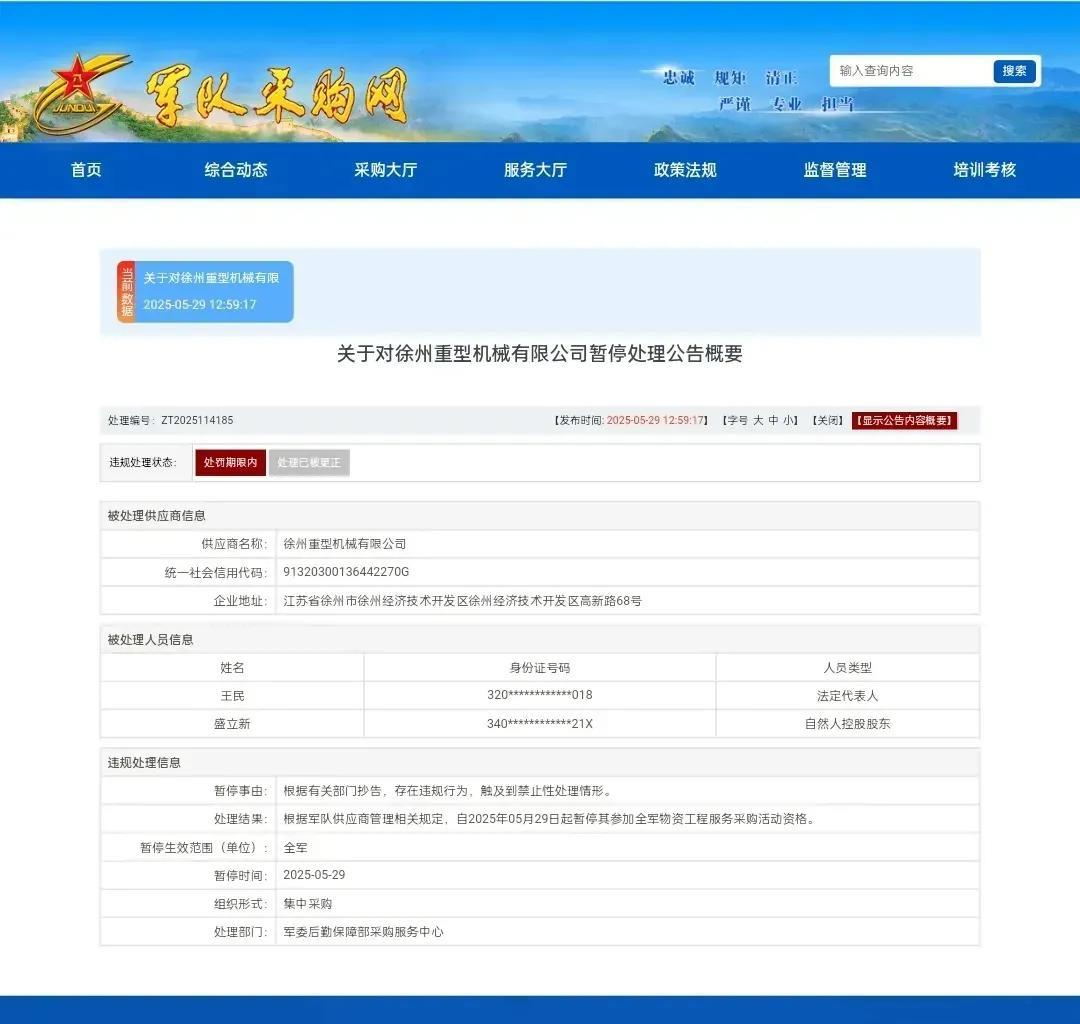Click the 显示公告内容概要 button
Screen dimensions: 1080x1024
click(x=904, y=420)
